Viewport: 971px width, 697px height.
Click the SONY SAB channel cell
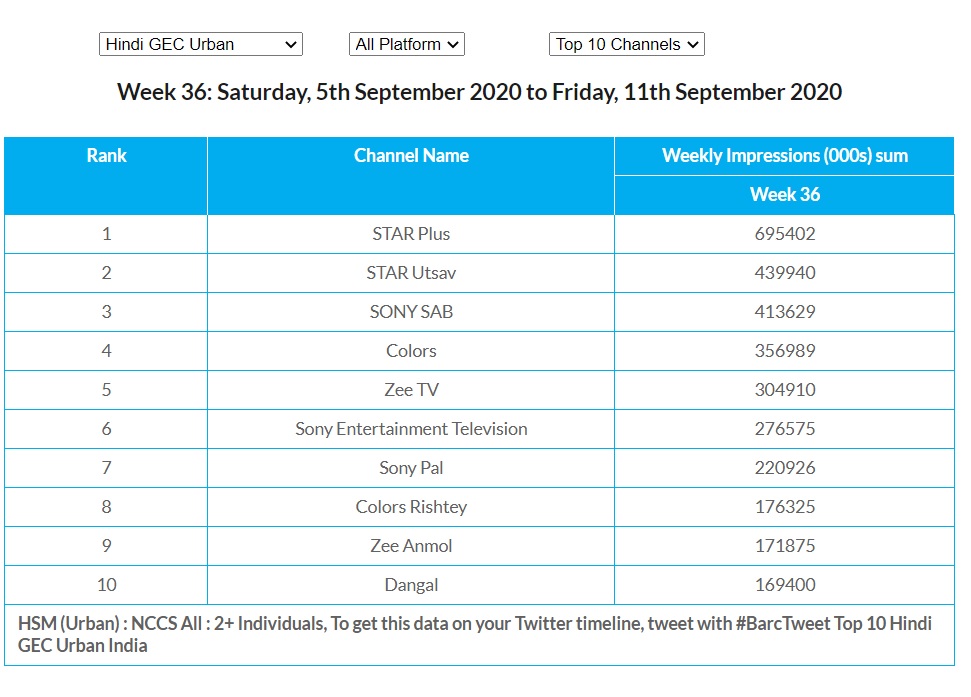[411, 312]
